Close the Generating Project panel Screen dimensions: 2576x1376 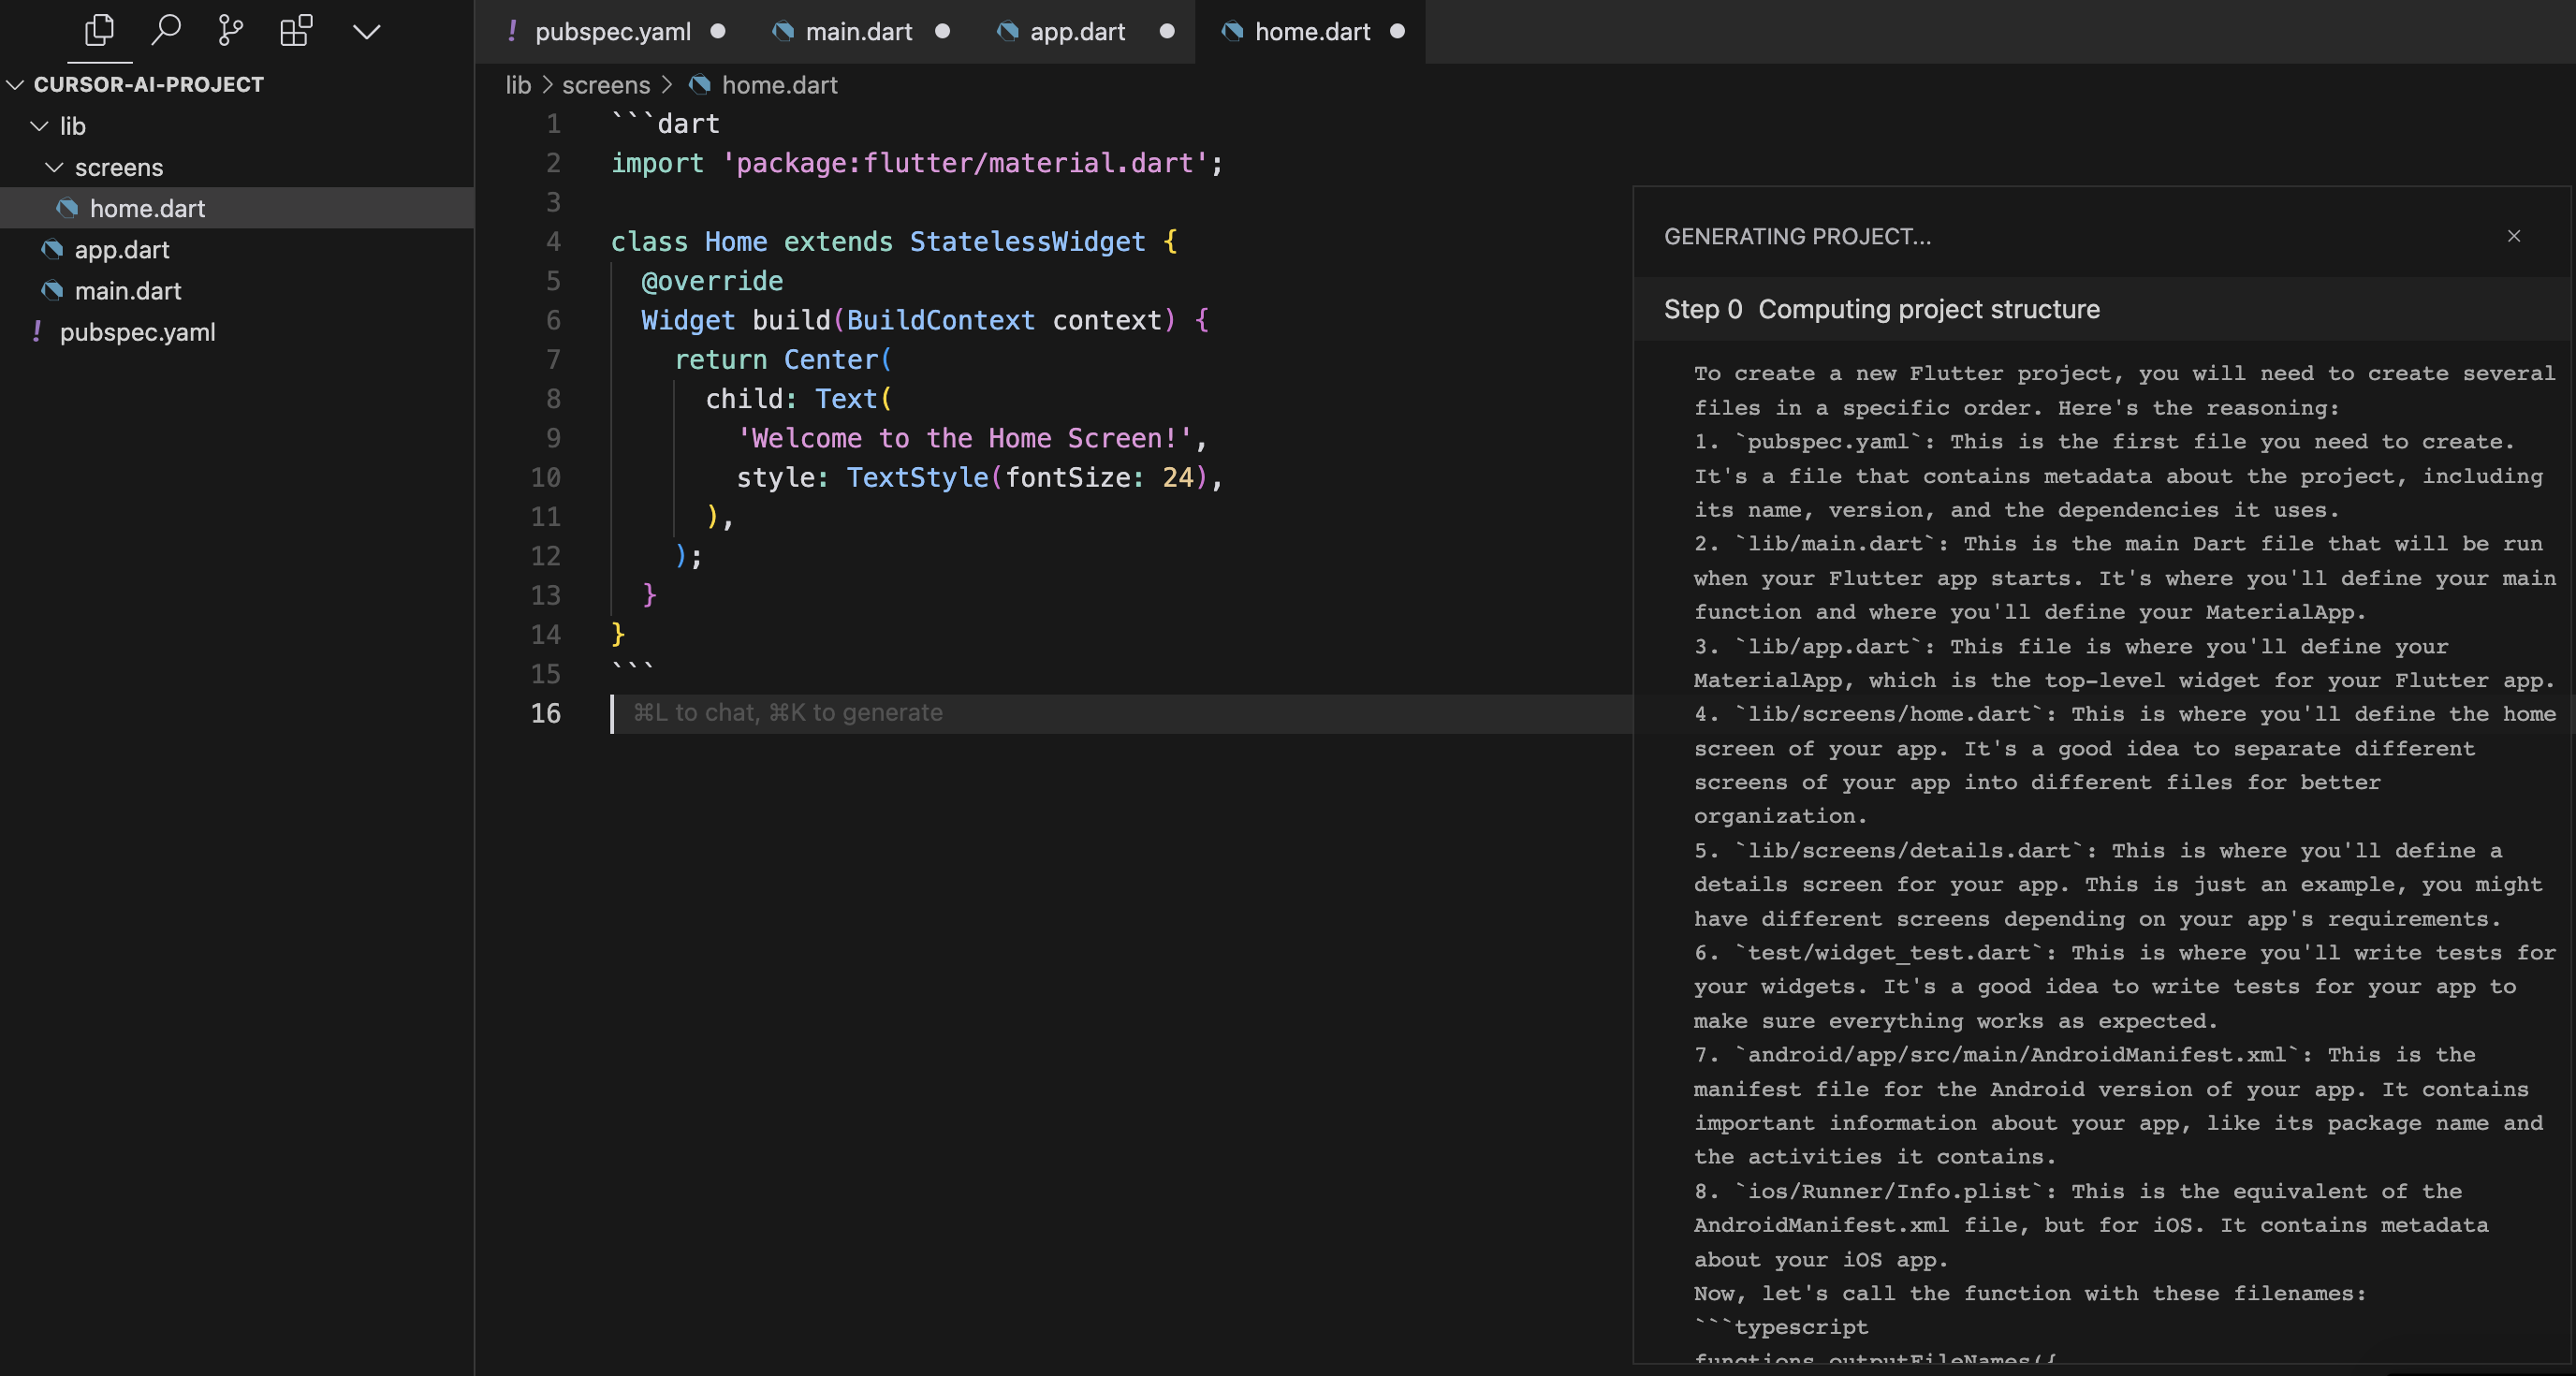pyautogui.click(x=2514, y=236)
